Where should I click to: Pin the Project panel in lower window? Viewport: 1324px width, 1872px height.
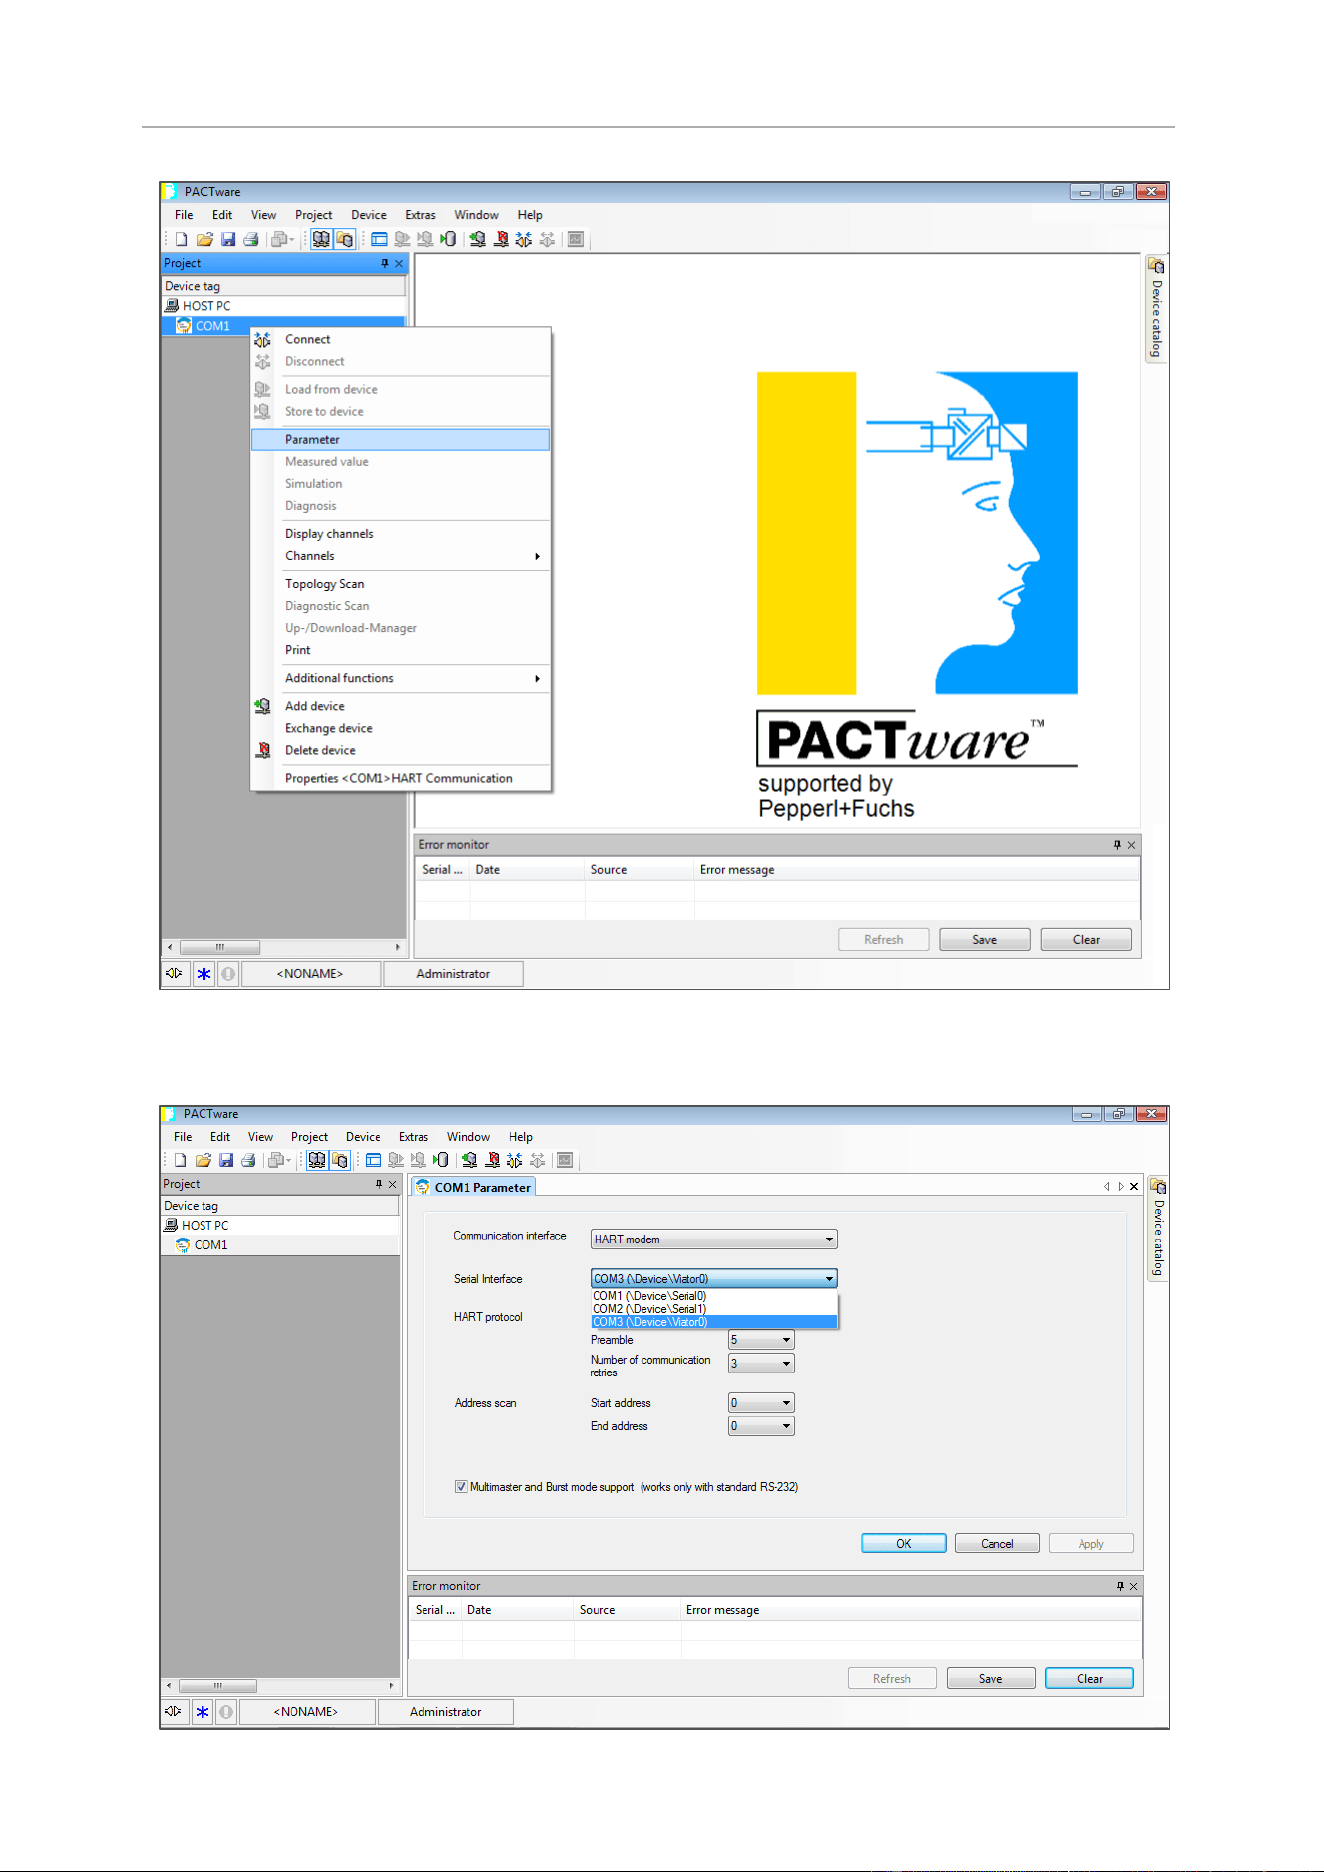click(379, 1184)
